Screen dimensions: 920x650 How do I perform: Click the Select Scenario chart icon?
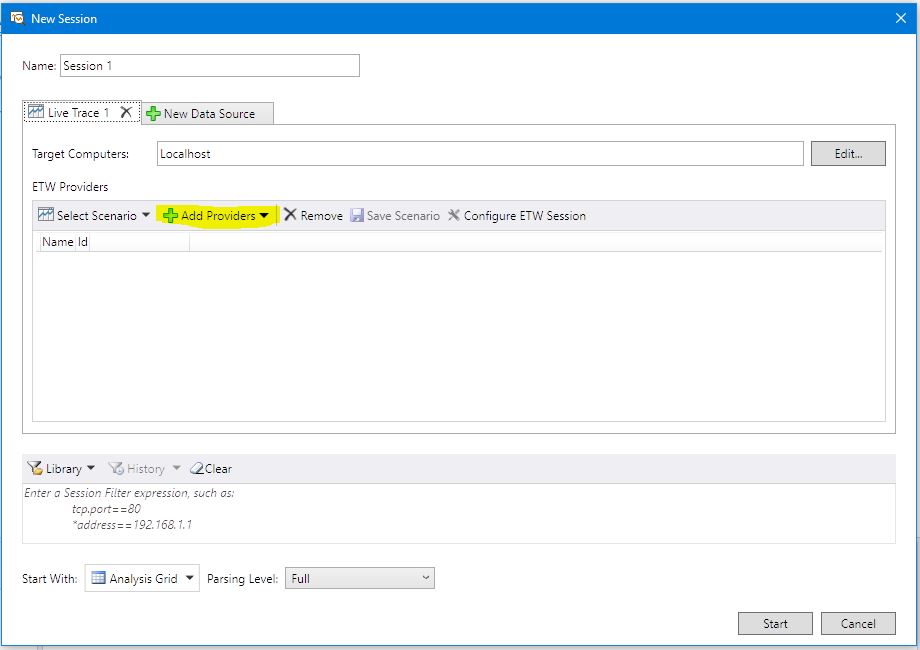click(x=45, y=215)
